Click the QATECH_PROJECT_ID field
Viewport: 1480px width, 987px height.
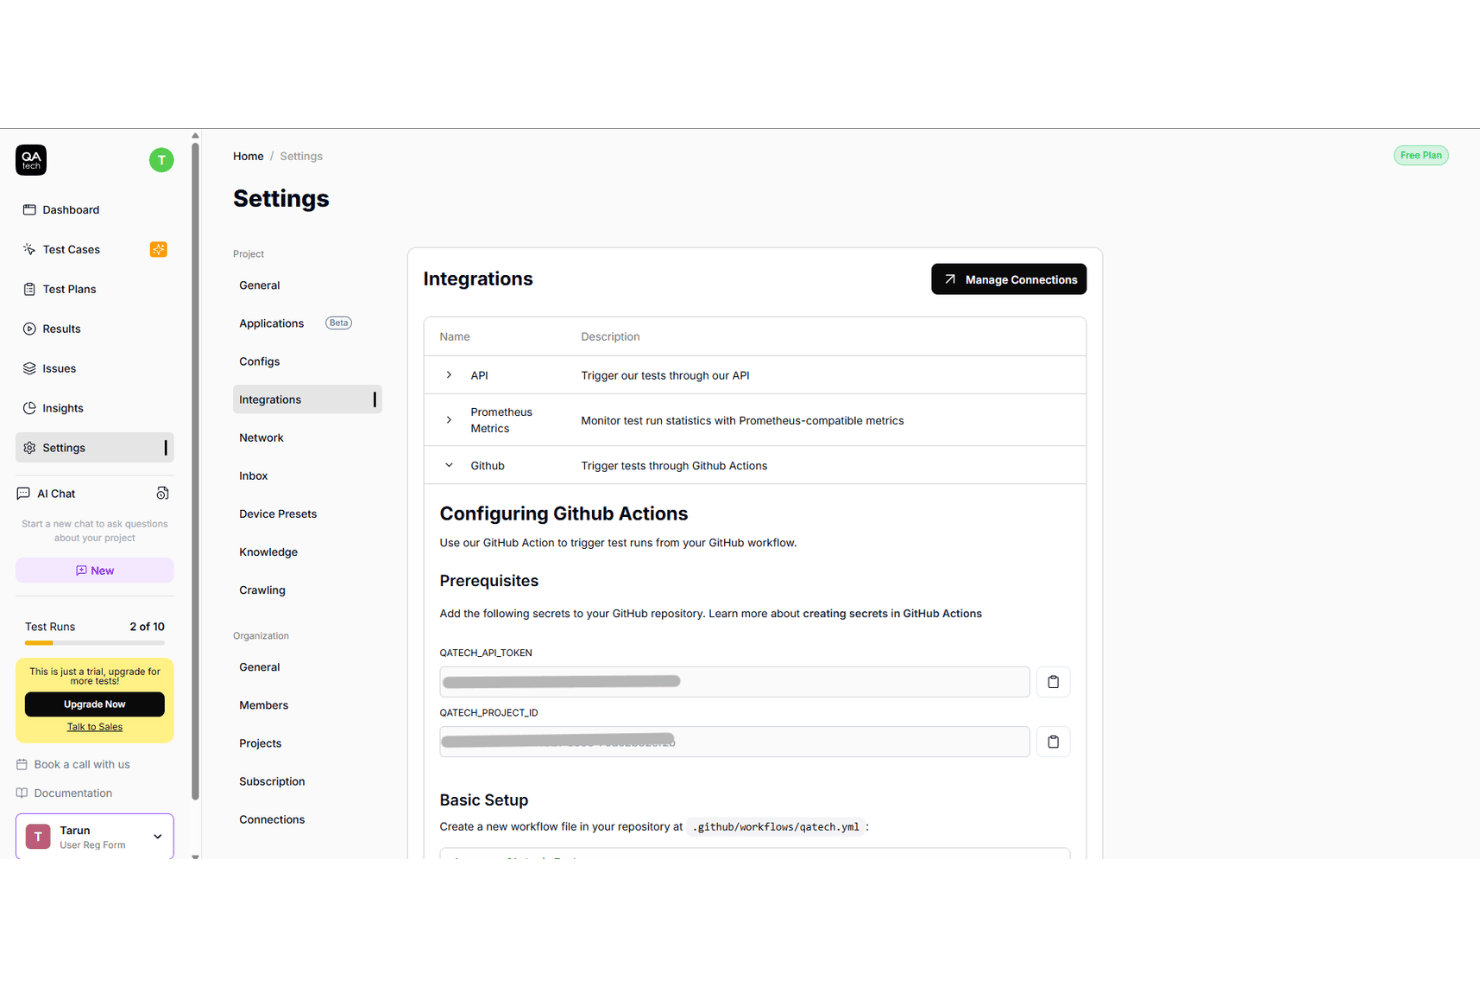[734, 742]
